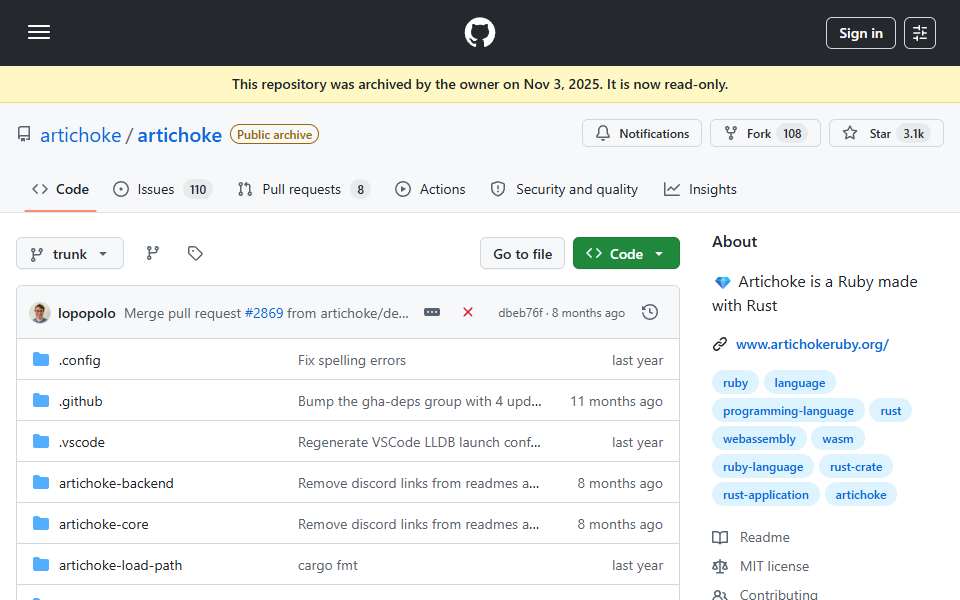Click 'Bump the gha-deps group' commit message
This screenshot has width=960, height=600.
click(419, 401)
